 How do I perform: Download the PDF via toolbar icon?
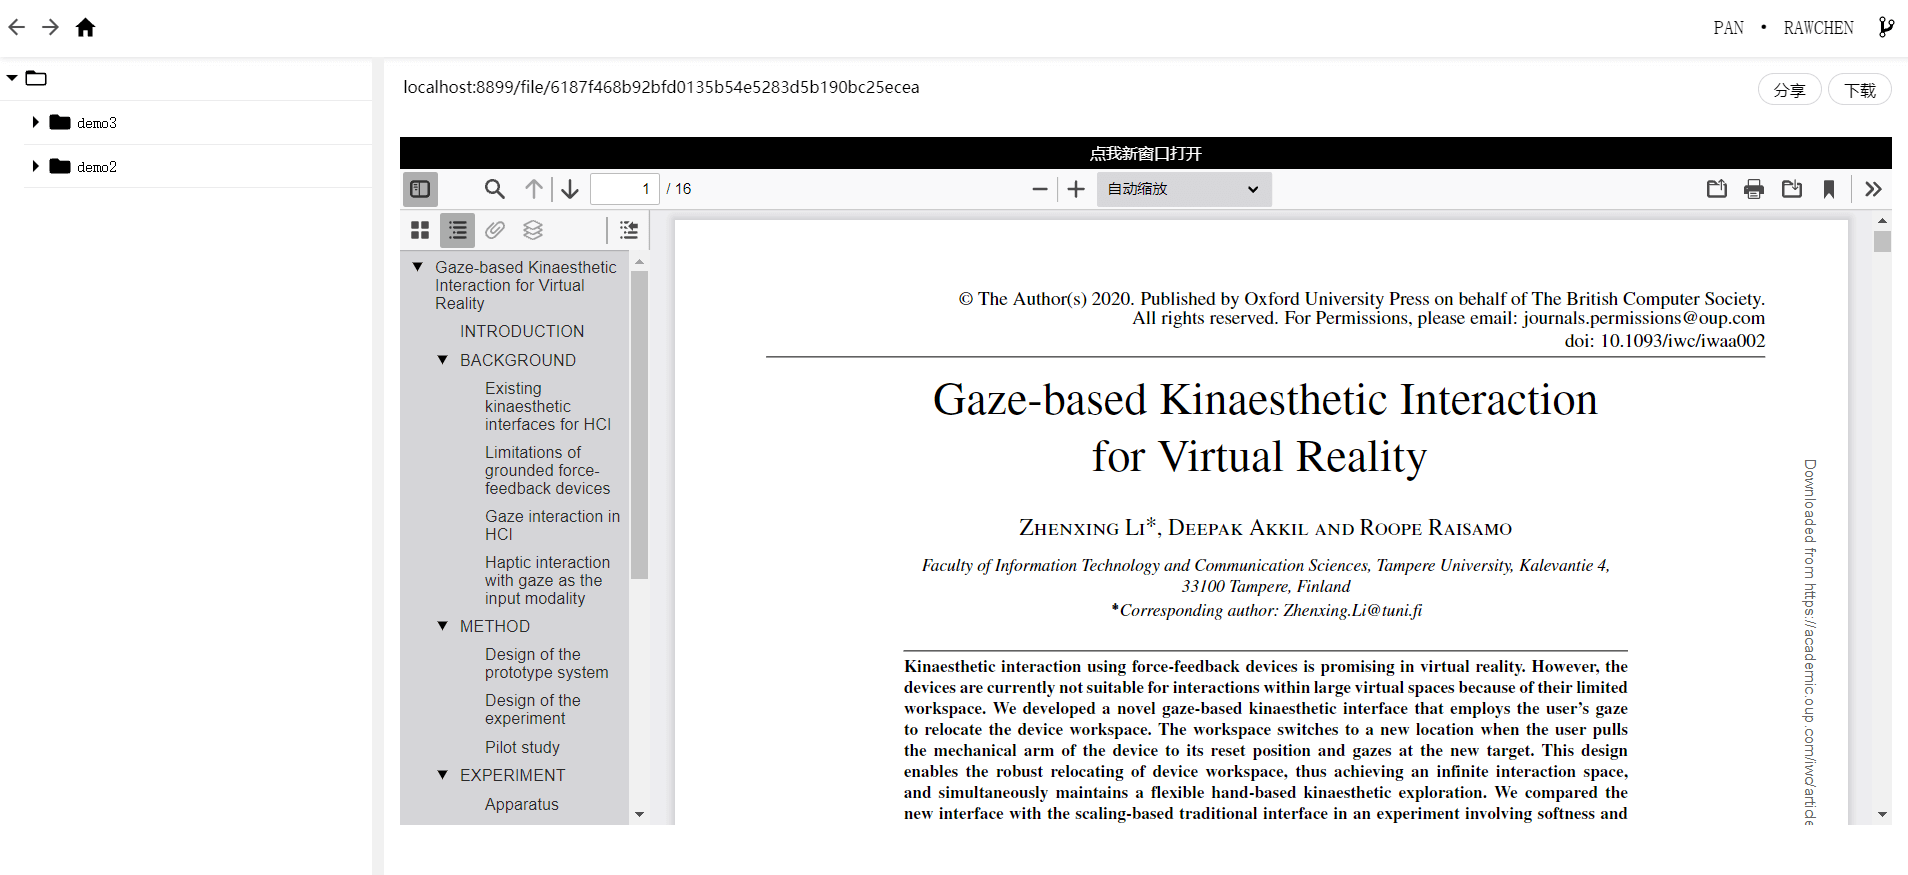pos(1792,188)
